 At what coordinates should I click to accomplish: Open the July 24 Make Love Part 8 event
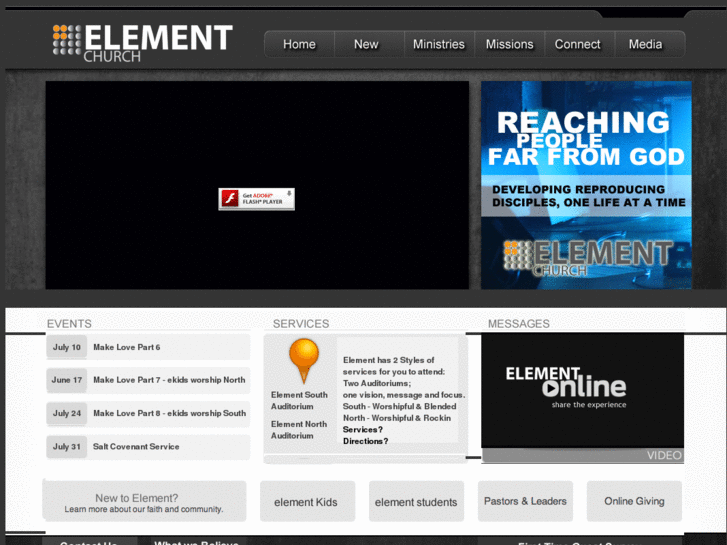point(148,413)
